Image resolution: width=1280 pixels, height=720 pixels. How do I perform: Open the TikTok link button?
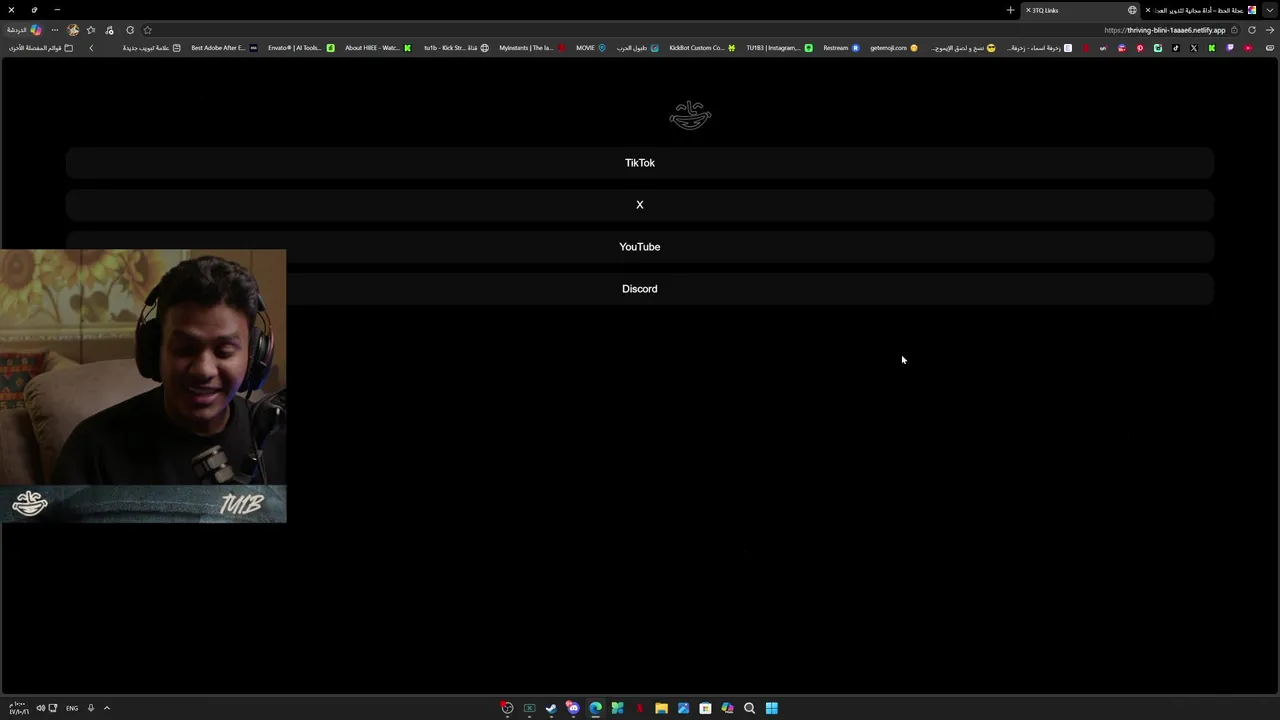click(640, 163)
